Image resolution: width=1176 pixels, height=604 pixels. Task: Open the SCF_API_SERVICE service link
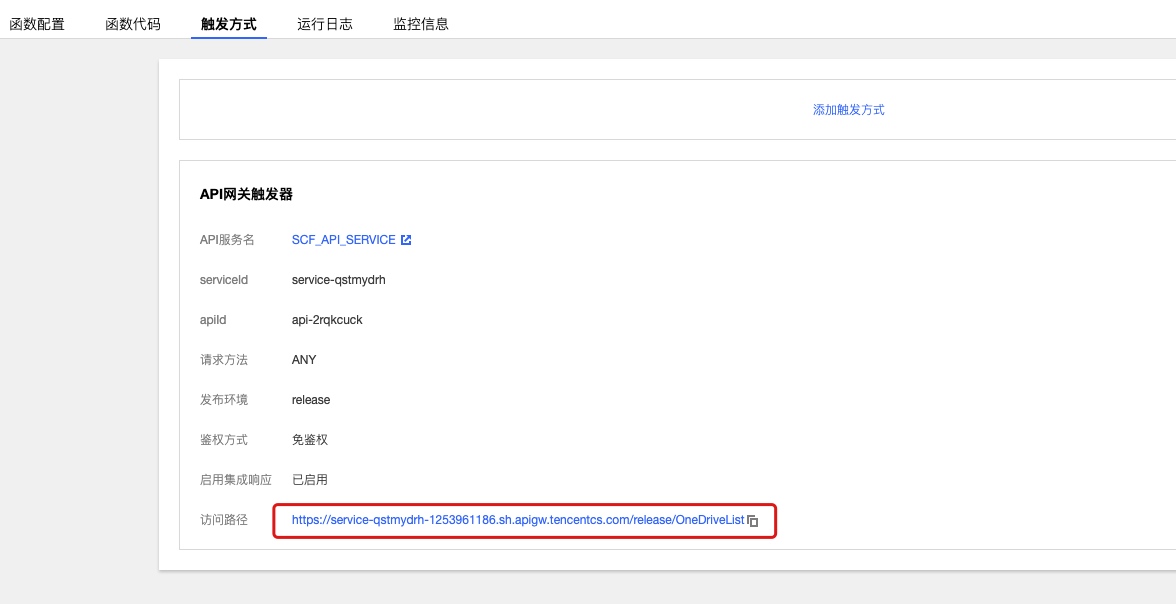click(x=343, y=240)
